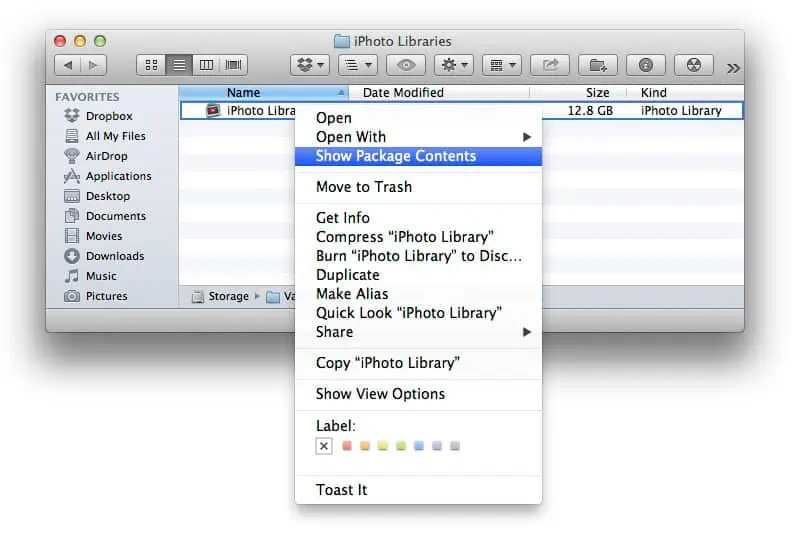Viewport: 795px width, 533px height.
Task: Open Dropbox in the sidebar
Action: coord(99,116)
